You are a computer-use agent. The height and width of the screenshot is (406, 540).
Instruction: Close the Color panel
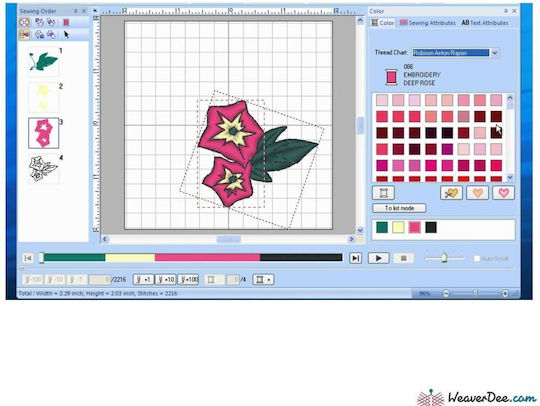(x=514, y=11)
